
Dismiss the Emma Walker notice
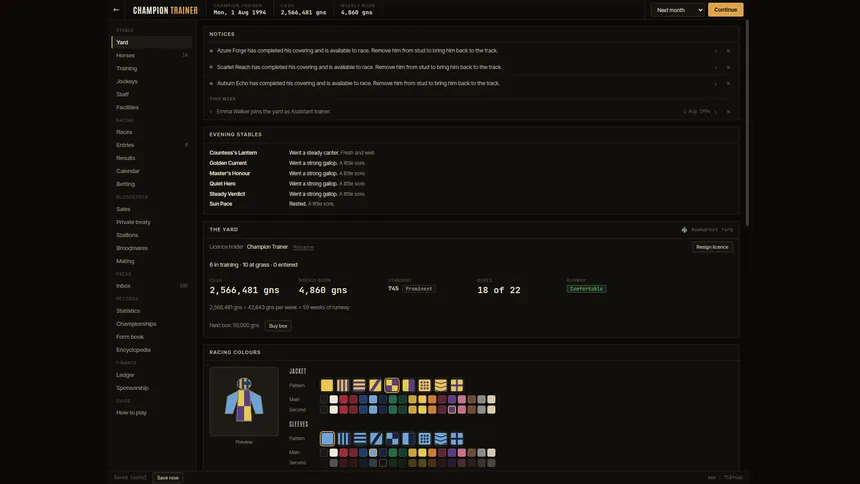click(x=728, y=112)
